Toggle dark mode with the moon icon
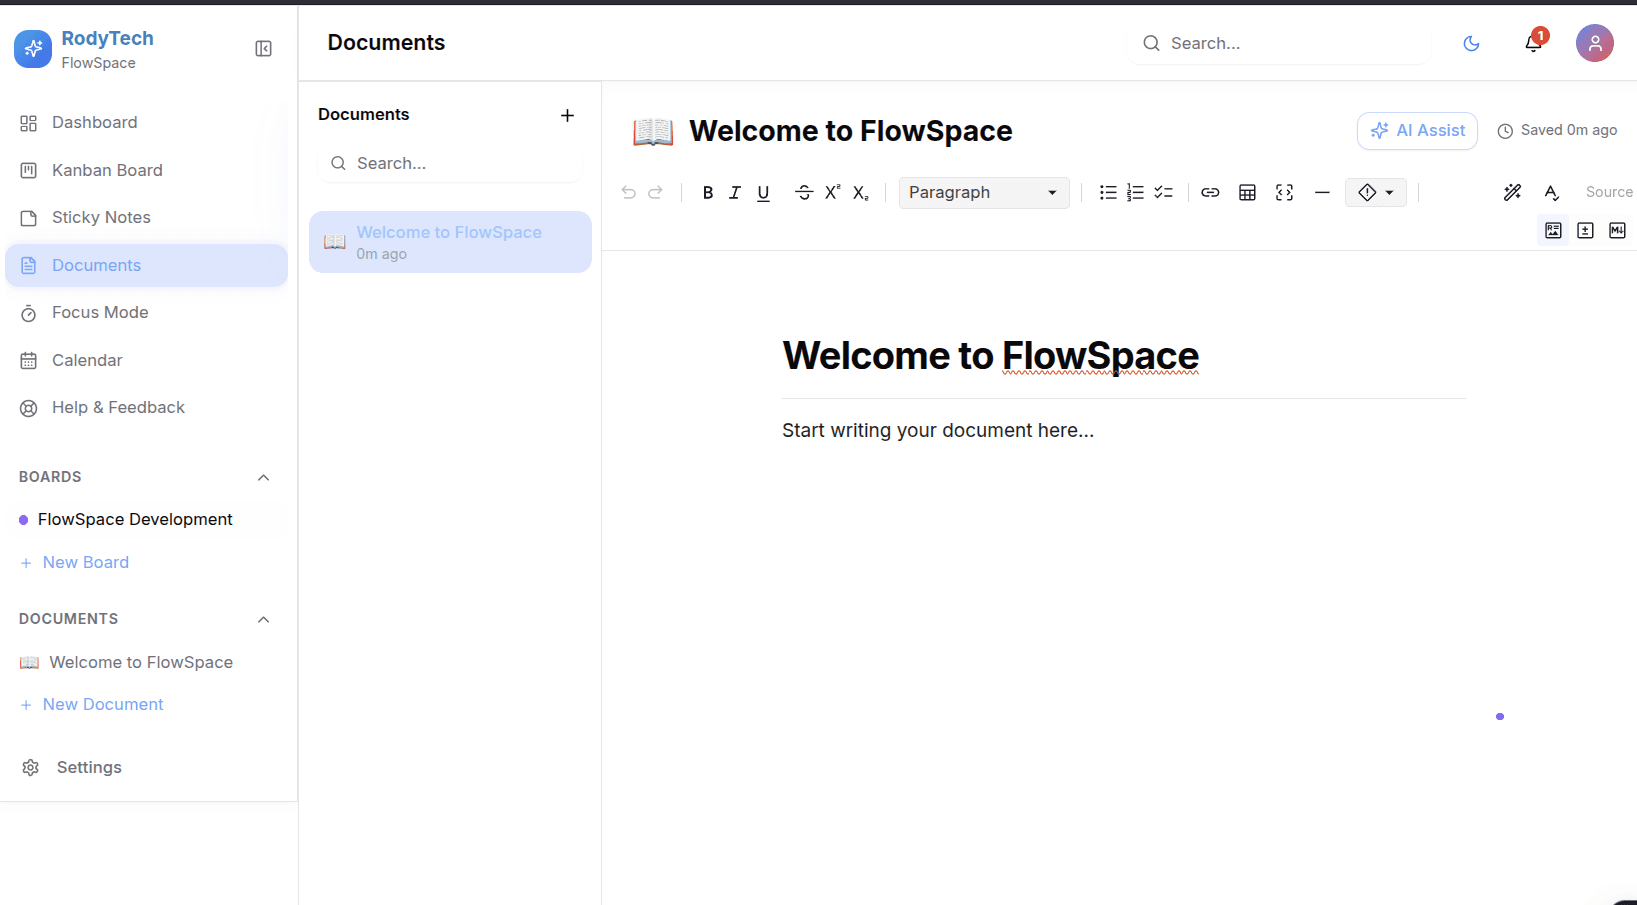Screen dimensions: 1637x905 coord(1471,43)
